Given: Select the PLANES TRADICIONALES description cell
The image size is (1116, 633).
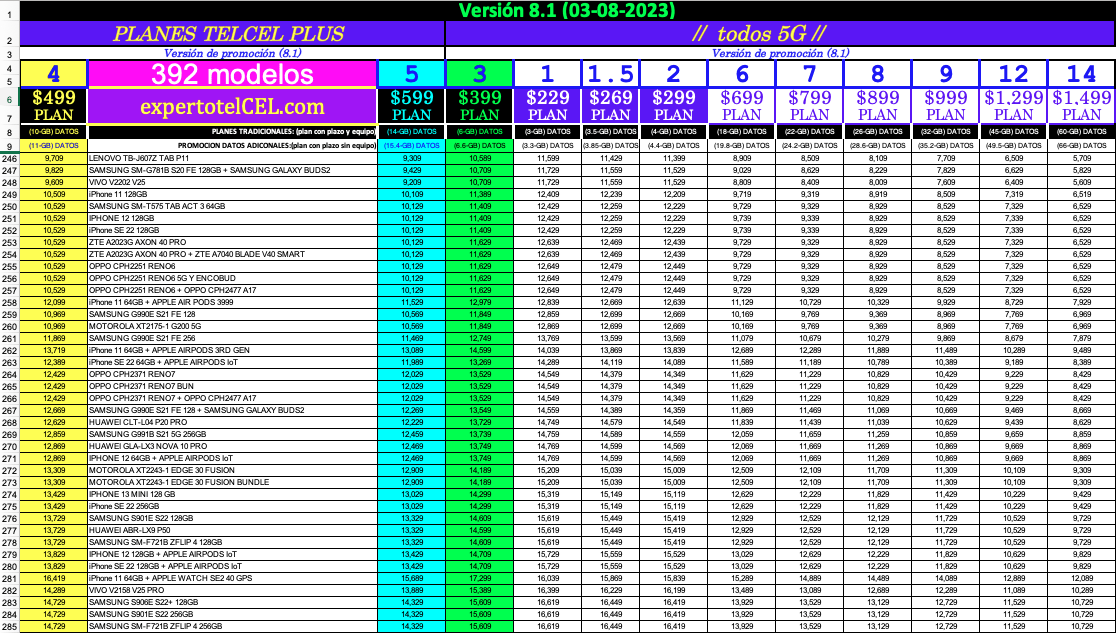Looking at the screenshot, I should [232, 132].
